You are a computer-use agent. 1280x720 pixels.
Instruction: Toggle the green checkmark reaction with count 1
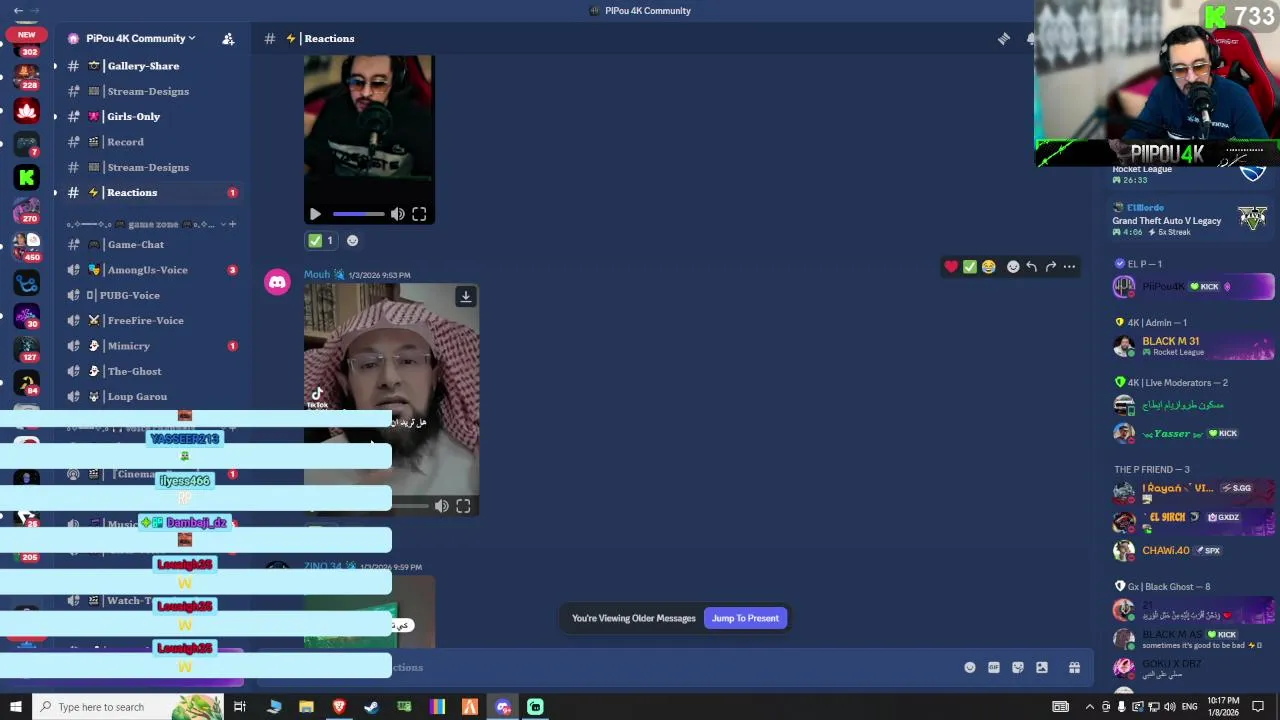coord(321,240)
